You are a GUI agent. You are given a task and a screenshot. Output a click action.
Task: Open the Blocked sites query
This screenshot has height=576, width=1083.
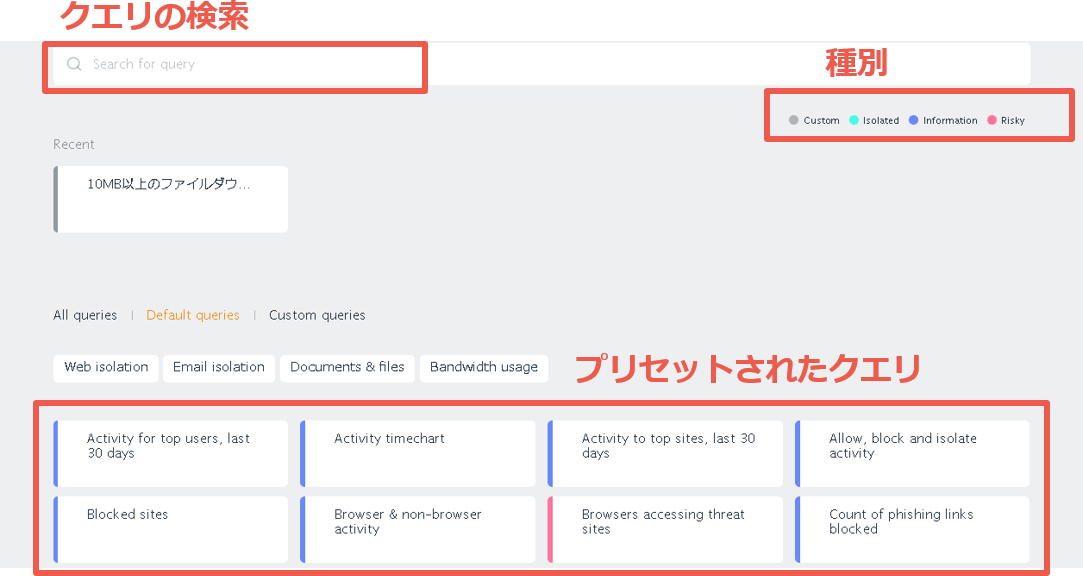click(171, 530)
